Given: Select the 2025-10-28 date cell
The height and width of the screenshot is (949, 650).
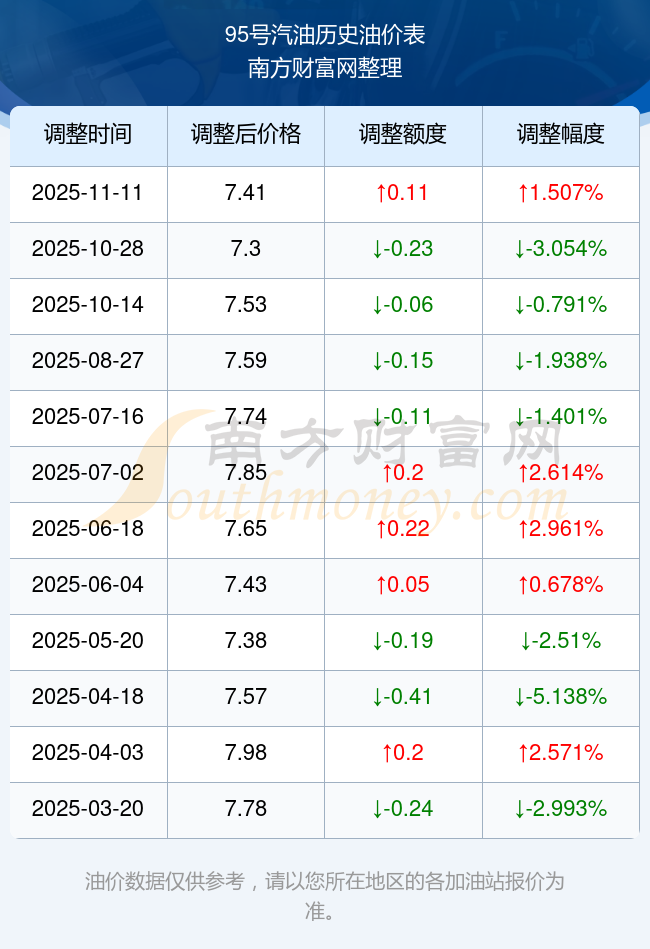Looking at the screenshot, I should pos(88,249).
